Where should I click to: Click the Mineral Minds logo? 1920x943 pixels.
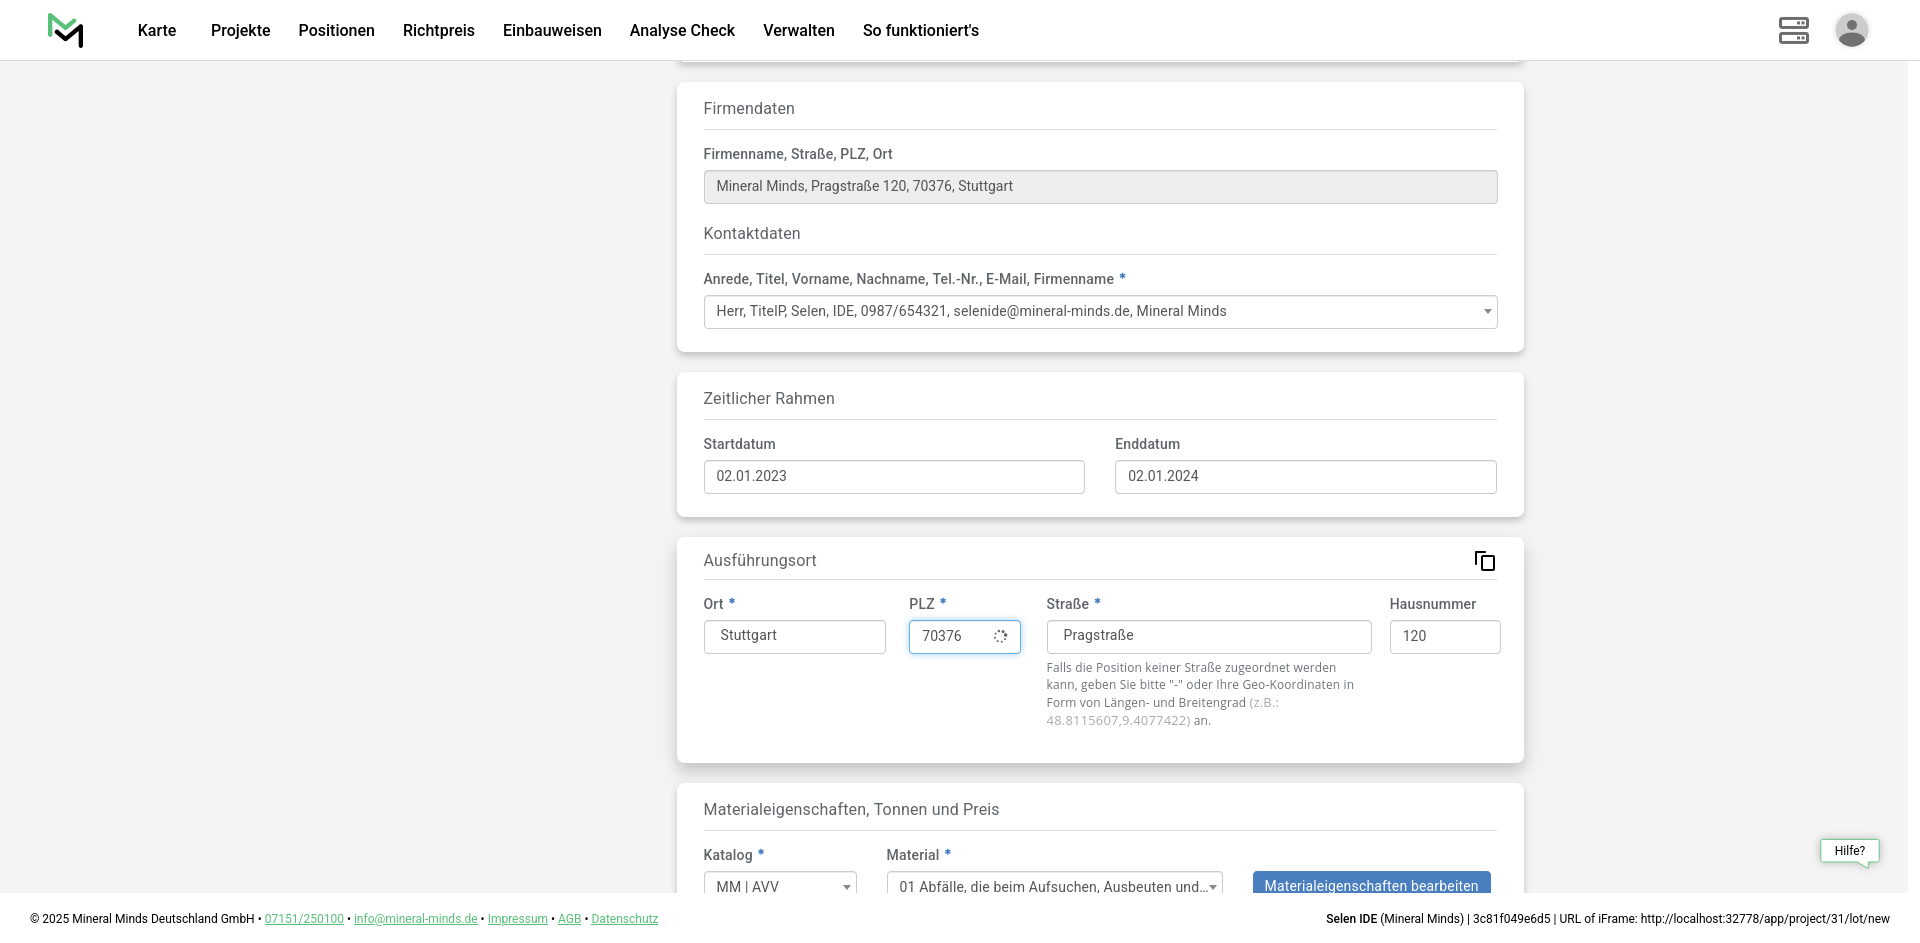[x=66, y=30]
